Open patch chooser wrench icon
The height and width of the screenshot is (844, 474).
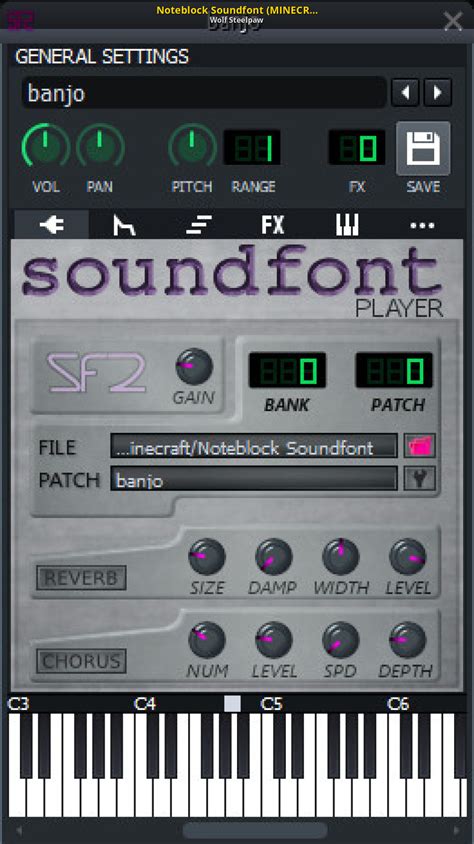click(420, 478)
